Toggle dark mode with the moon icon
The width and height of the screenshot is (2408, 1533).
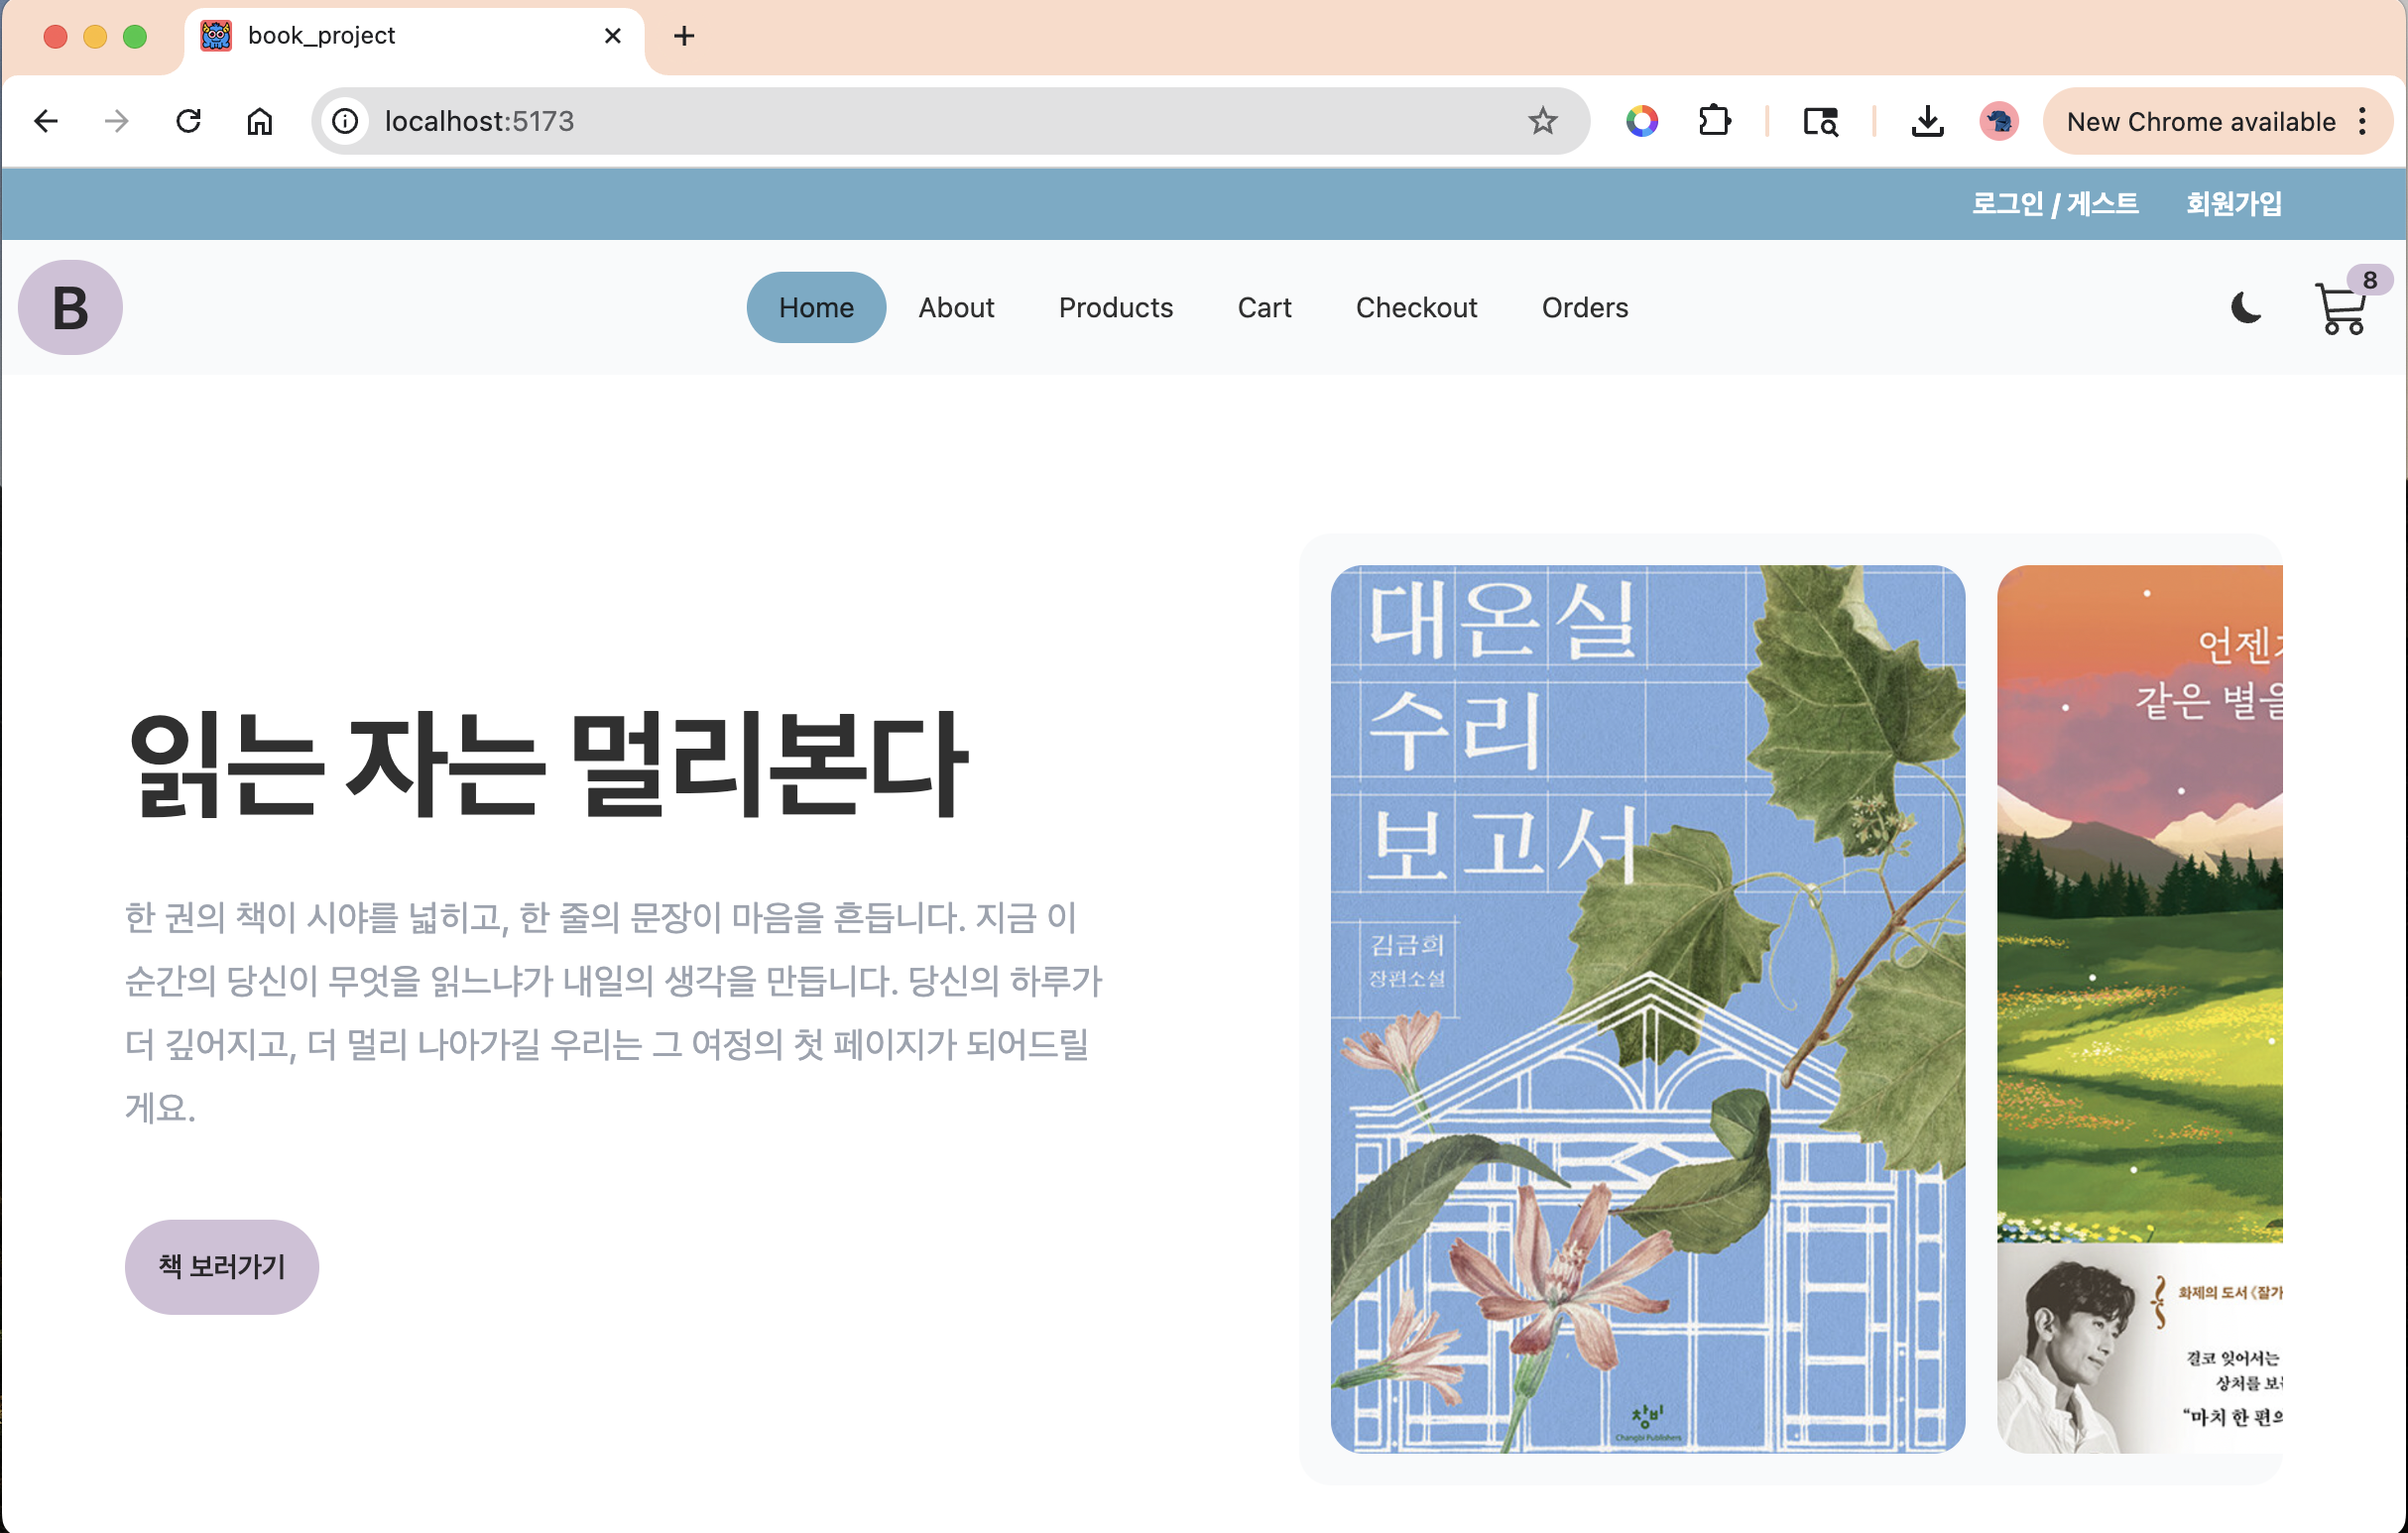coord(2245,307)
